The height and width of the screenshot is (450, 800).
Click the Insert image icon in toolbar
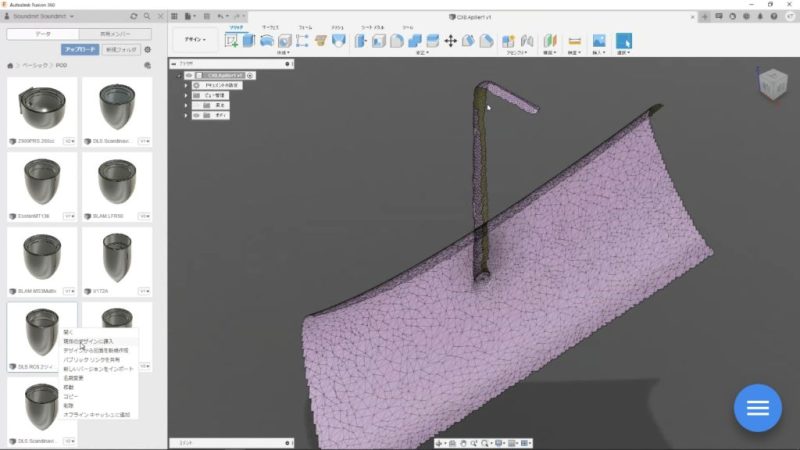(x=599, y=41)
